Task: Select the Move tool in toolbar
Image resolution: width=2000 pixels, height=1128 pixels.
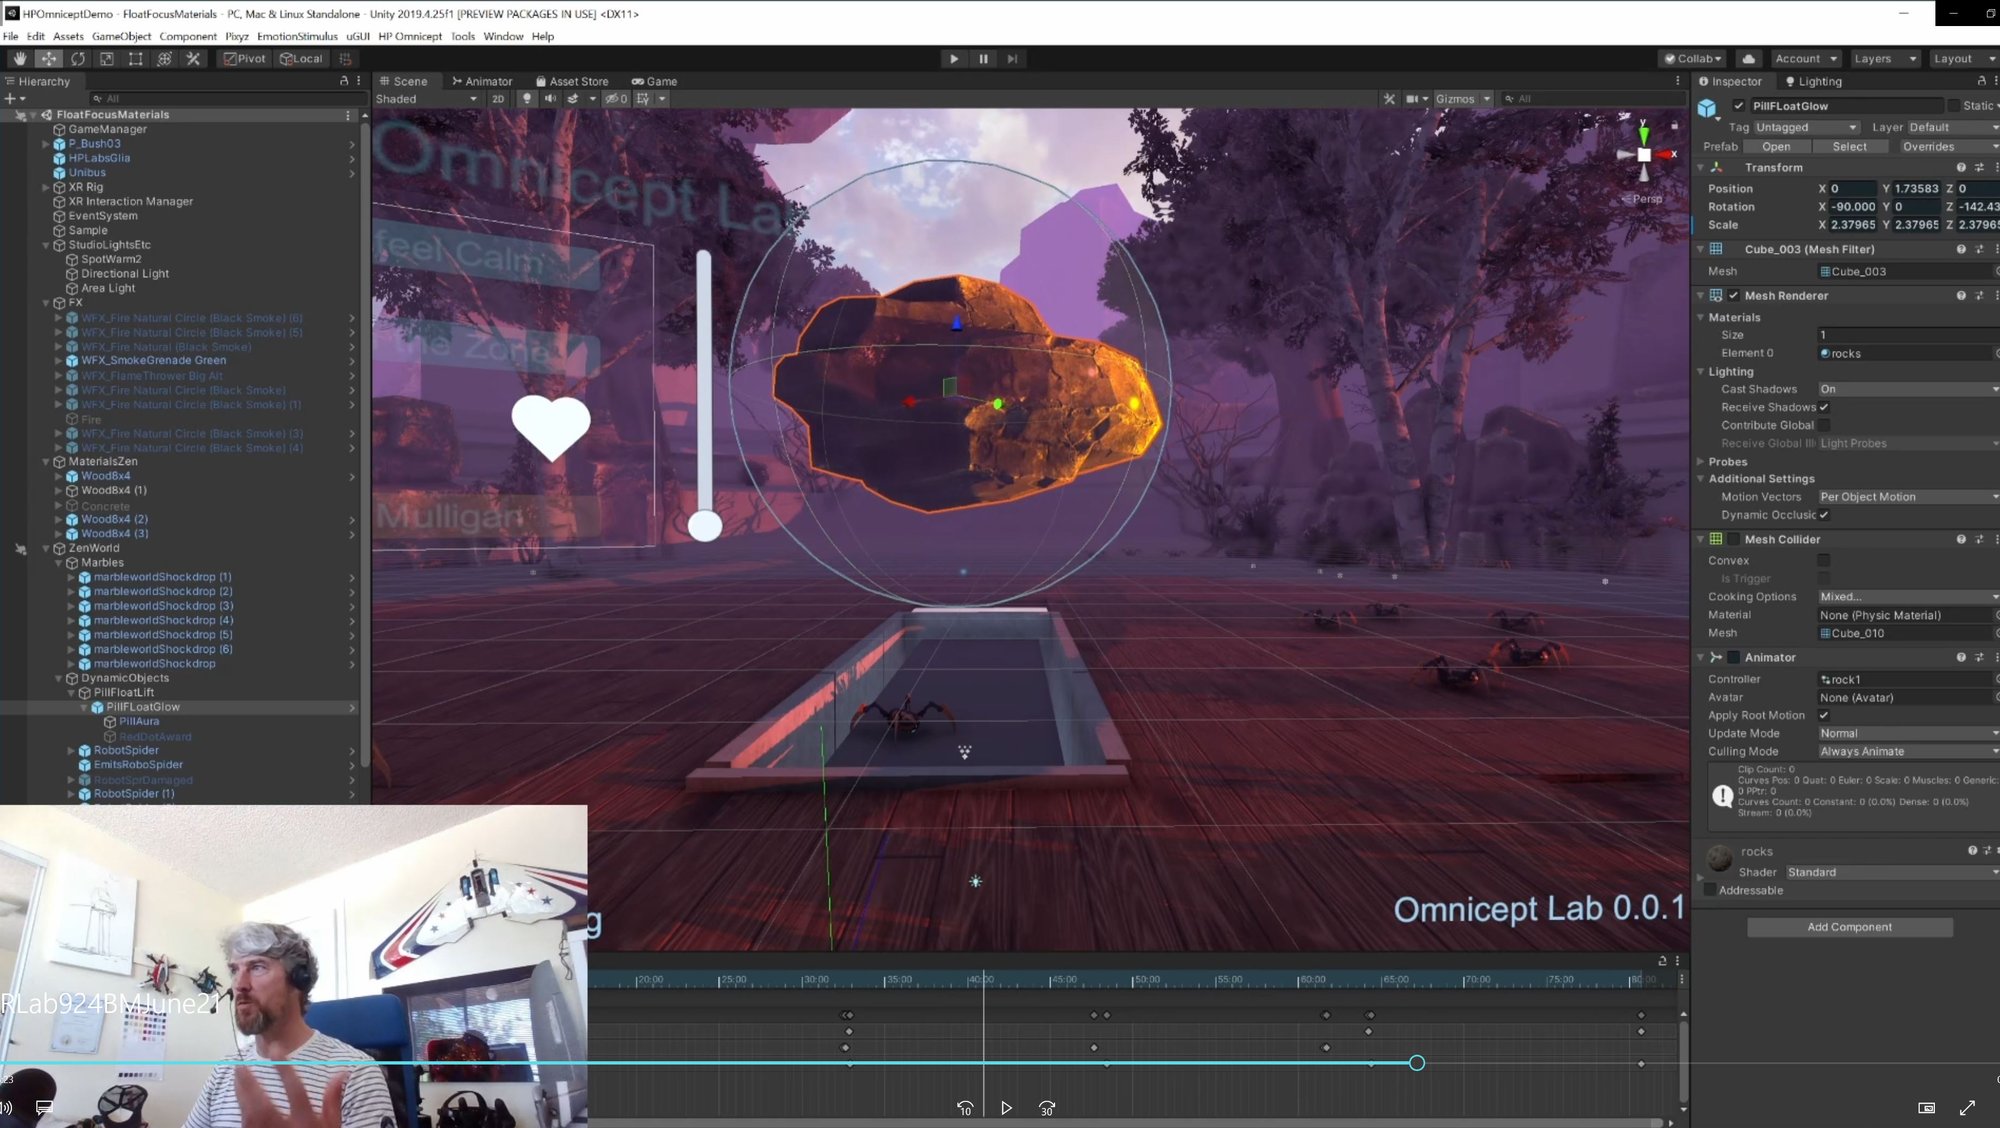Action: pyautogui.click(x=48, y=59)
